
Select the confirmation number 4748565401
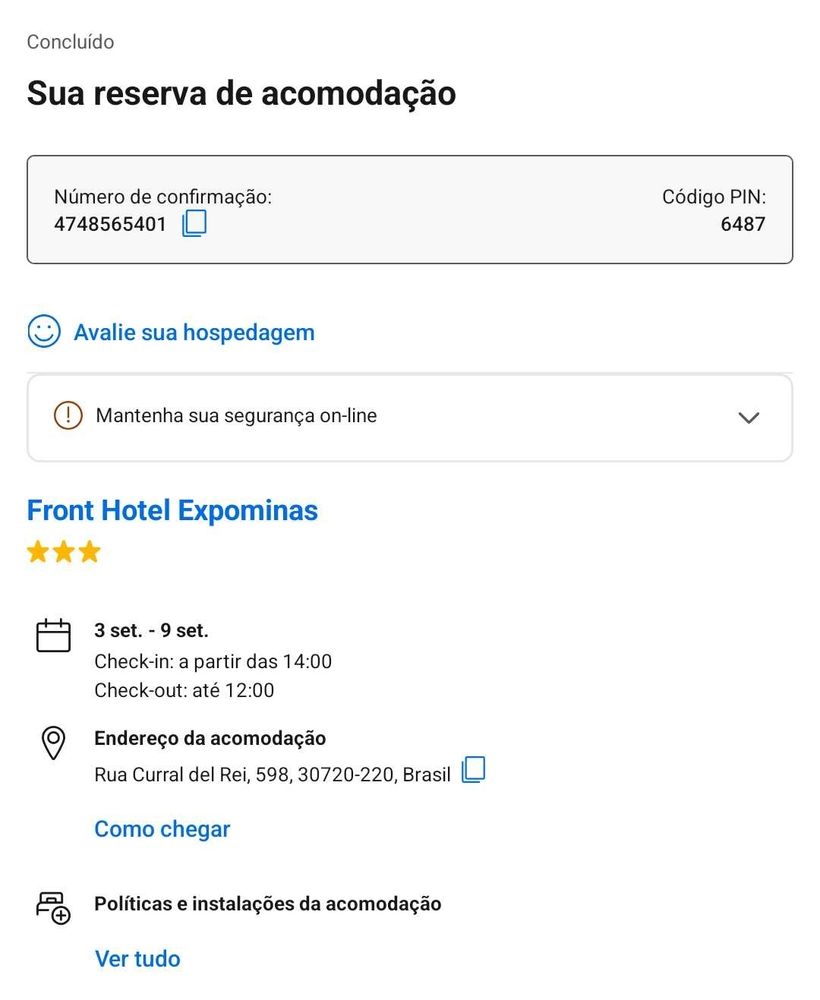coord(110,224)
